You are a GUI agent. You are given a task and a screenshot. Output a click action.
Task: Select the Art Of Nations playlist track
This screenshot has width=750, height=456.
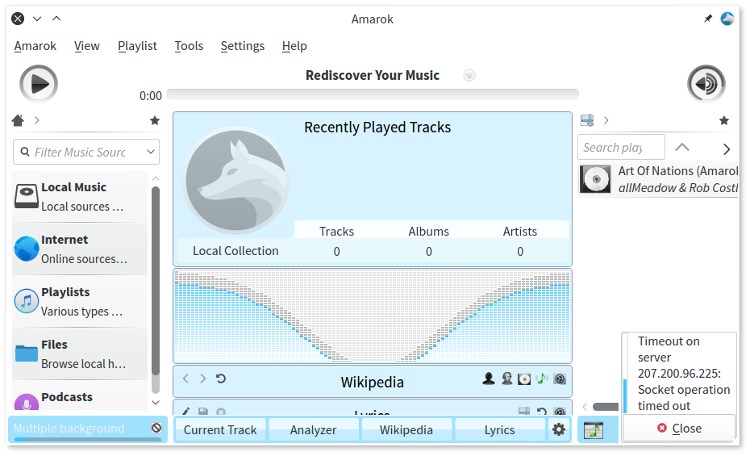(x=659, y=179)
